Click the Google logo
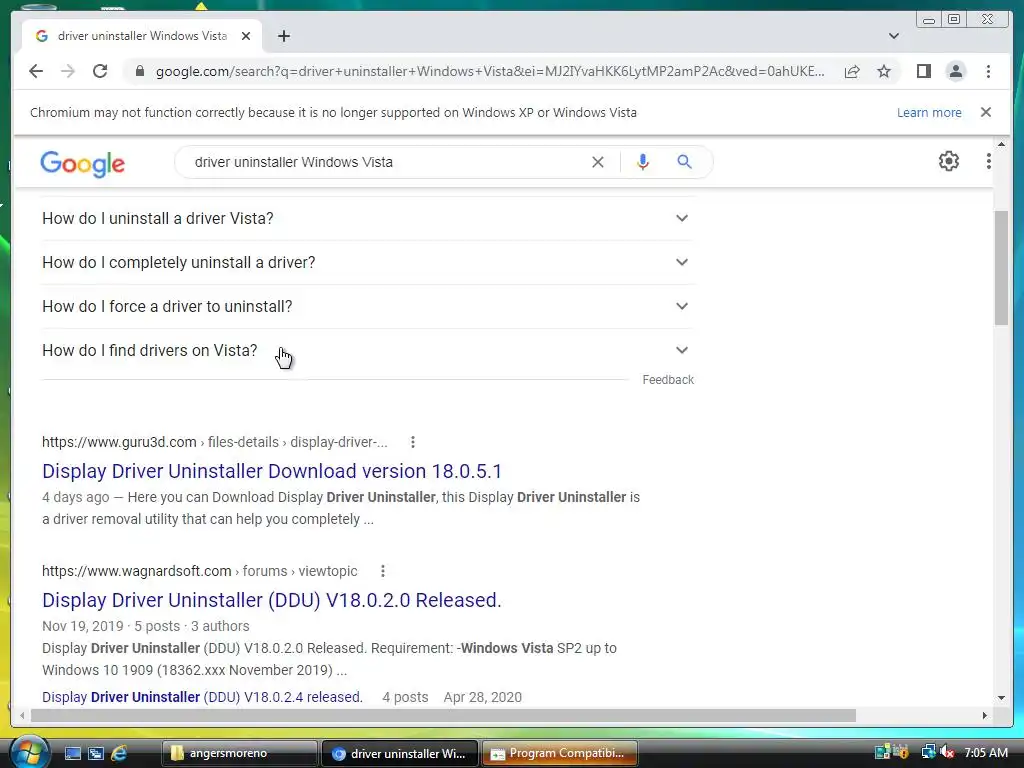1024x768 pixels. point(82,163)
